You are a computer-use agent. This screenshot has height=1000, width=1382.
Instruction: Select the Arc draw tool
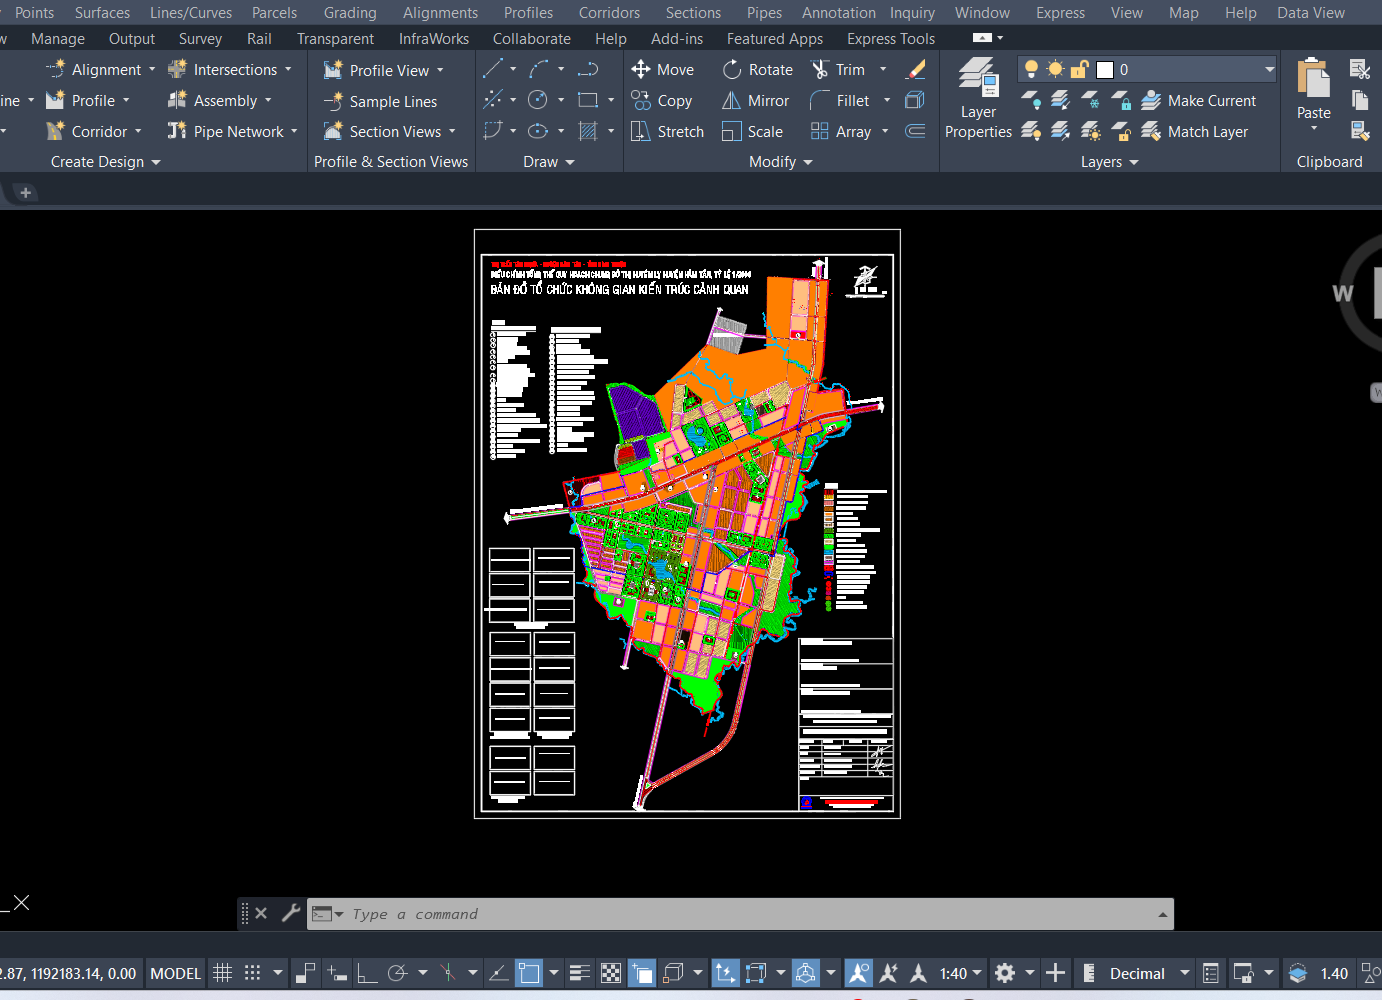(x=539, y=69)
